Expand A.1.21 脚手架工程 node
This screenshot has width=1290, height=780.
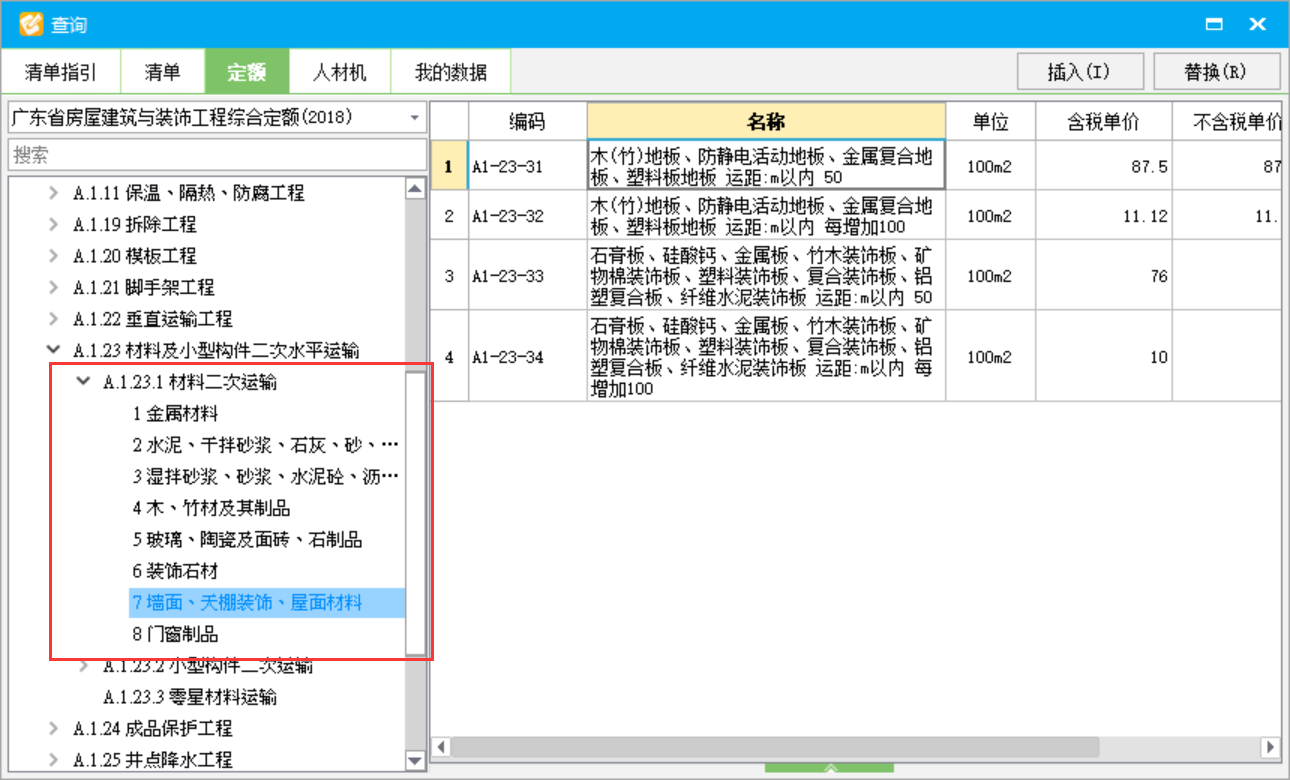pyautogui.click(x=53, y=288)
